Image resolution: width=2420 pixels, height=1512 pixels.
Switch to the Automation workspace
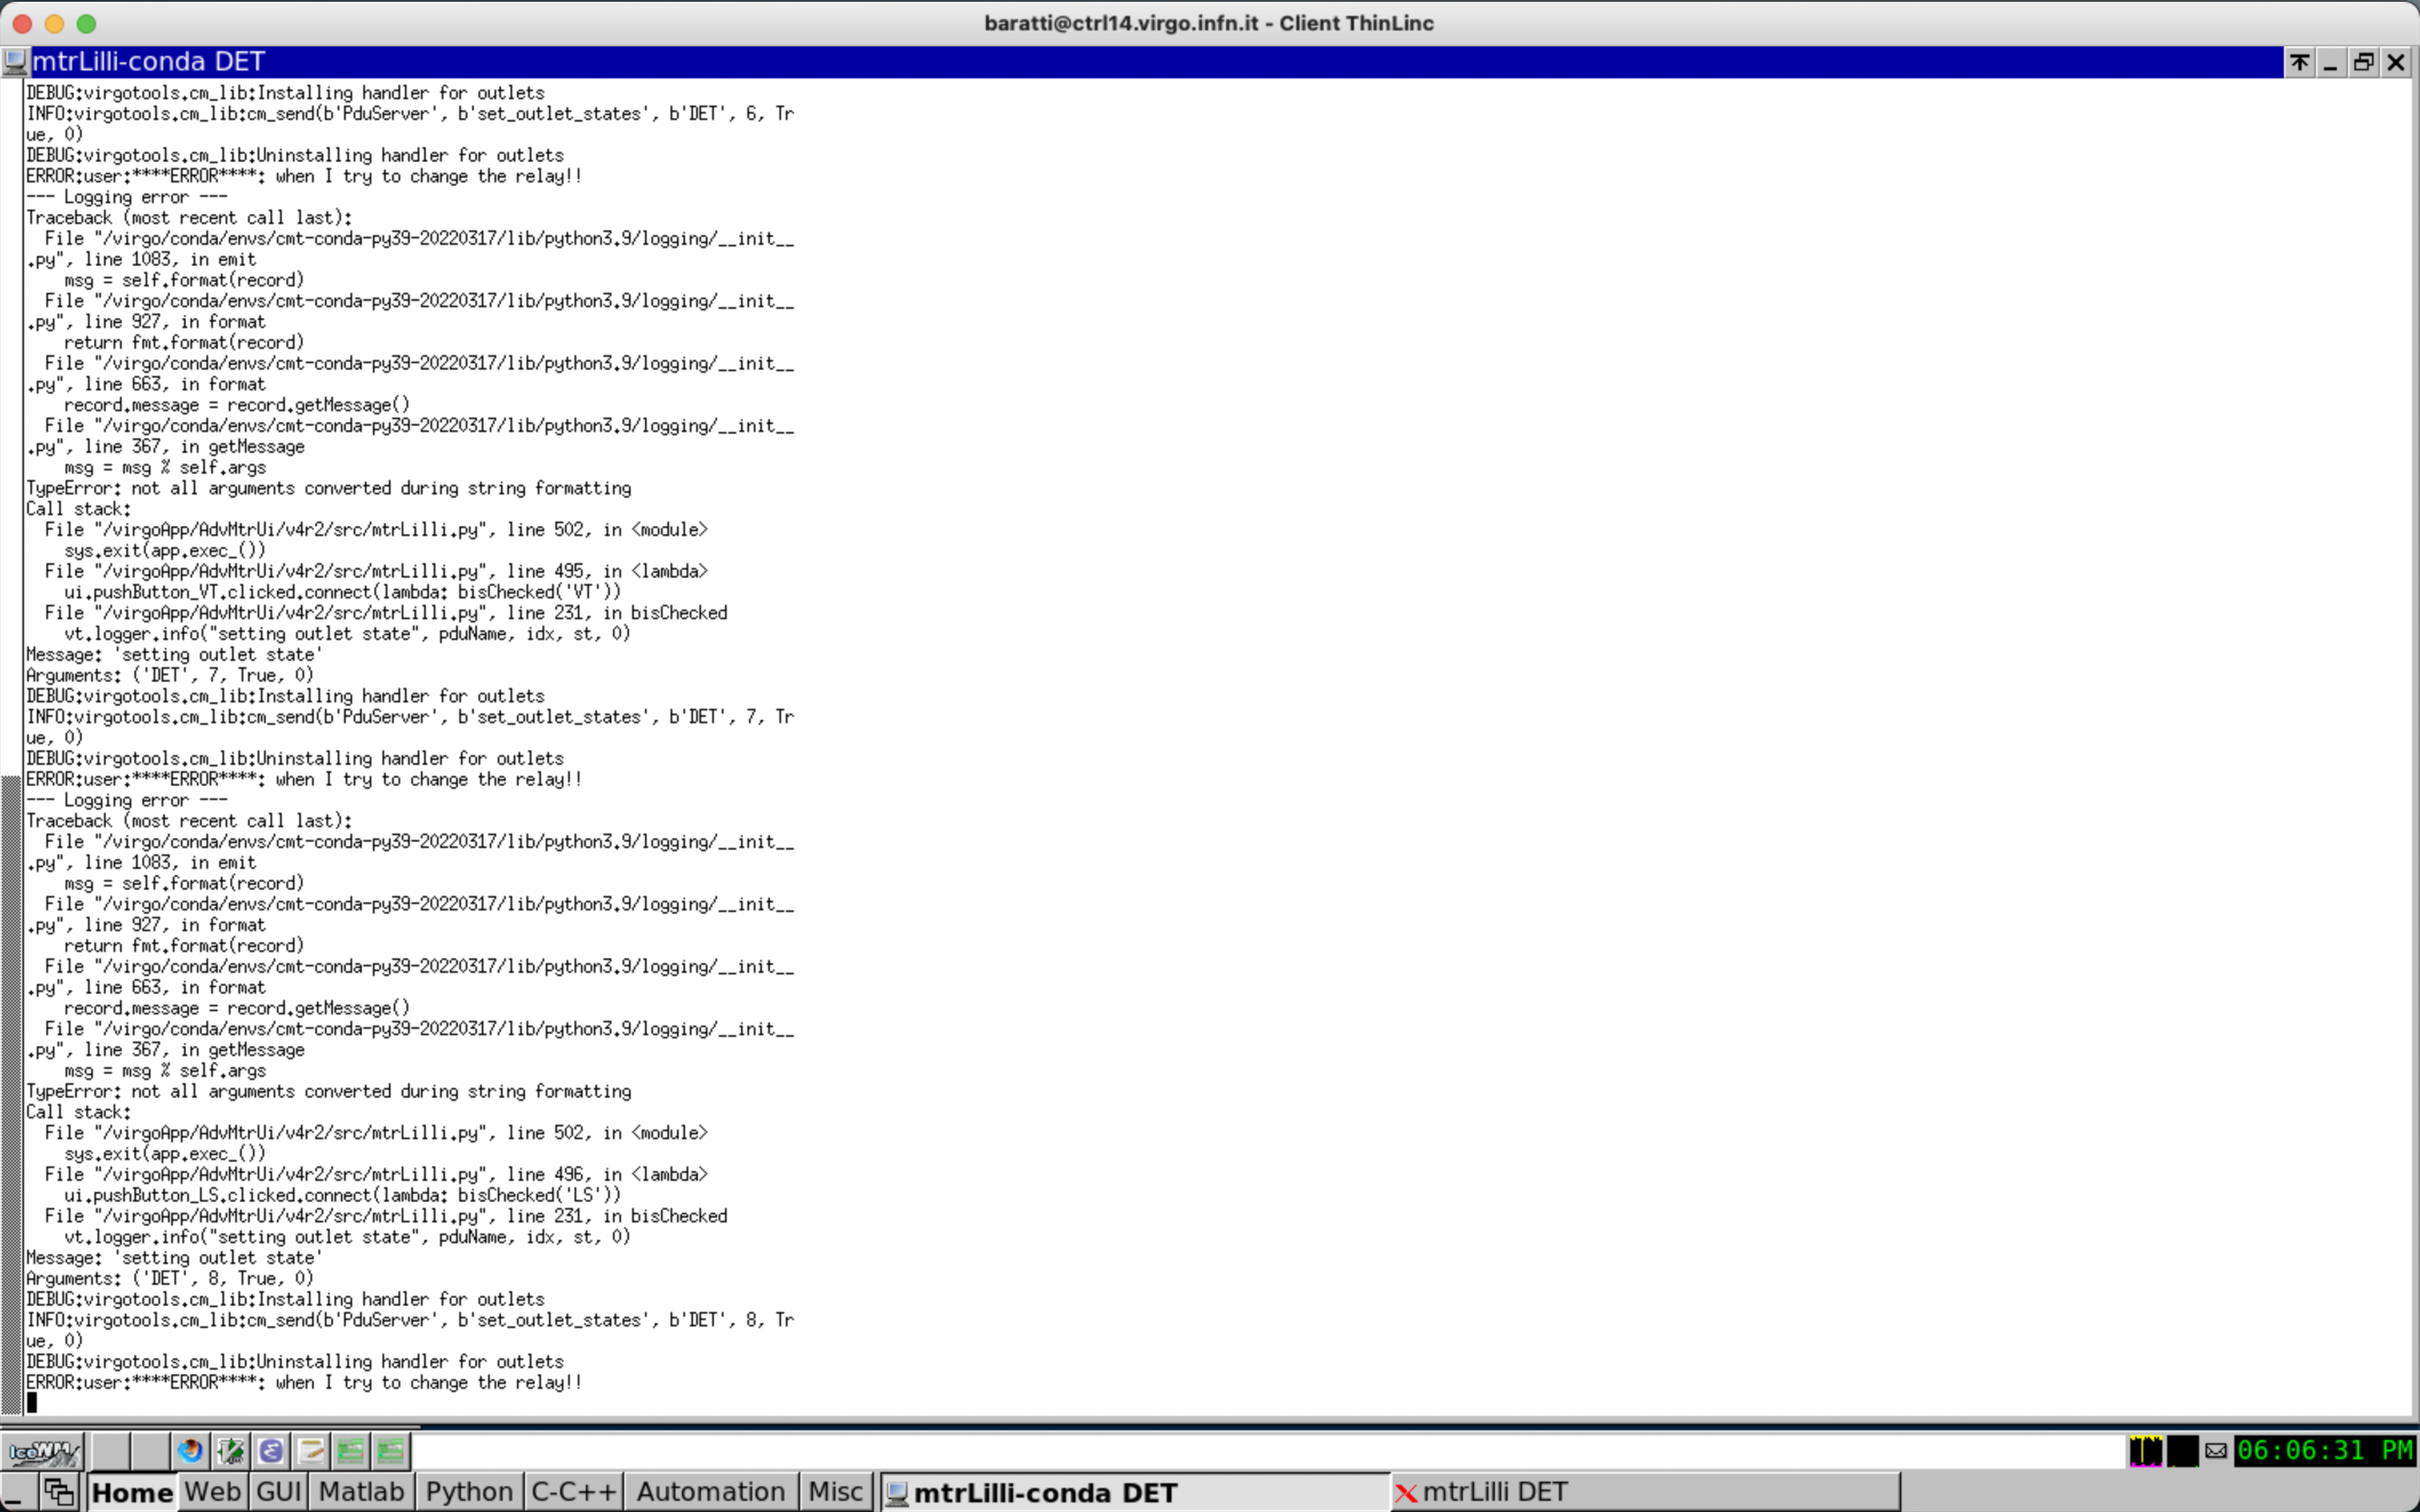[x=710, y=1492]
